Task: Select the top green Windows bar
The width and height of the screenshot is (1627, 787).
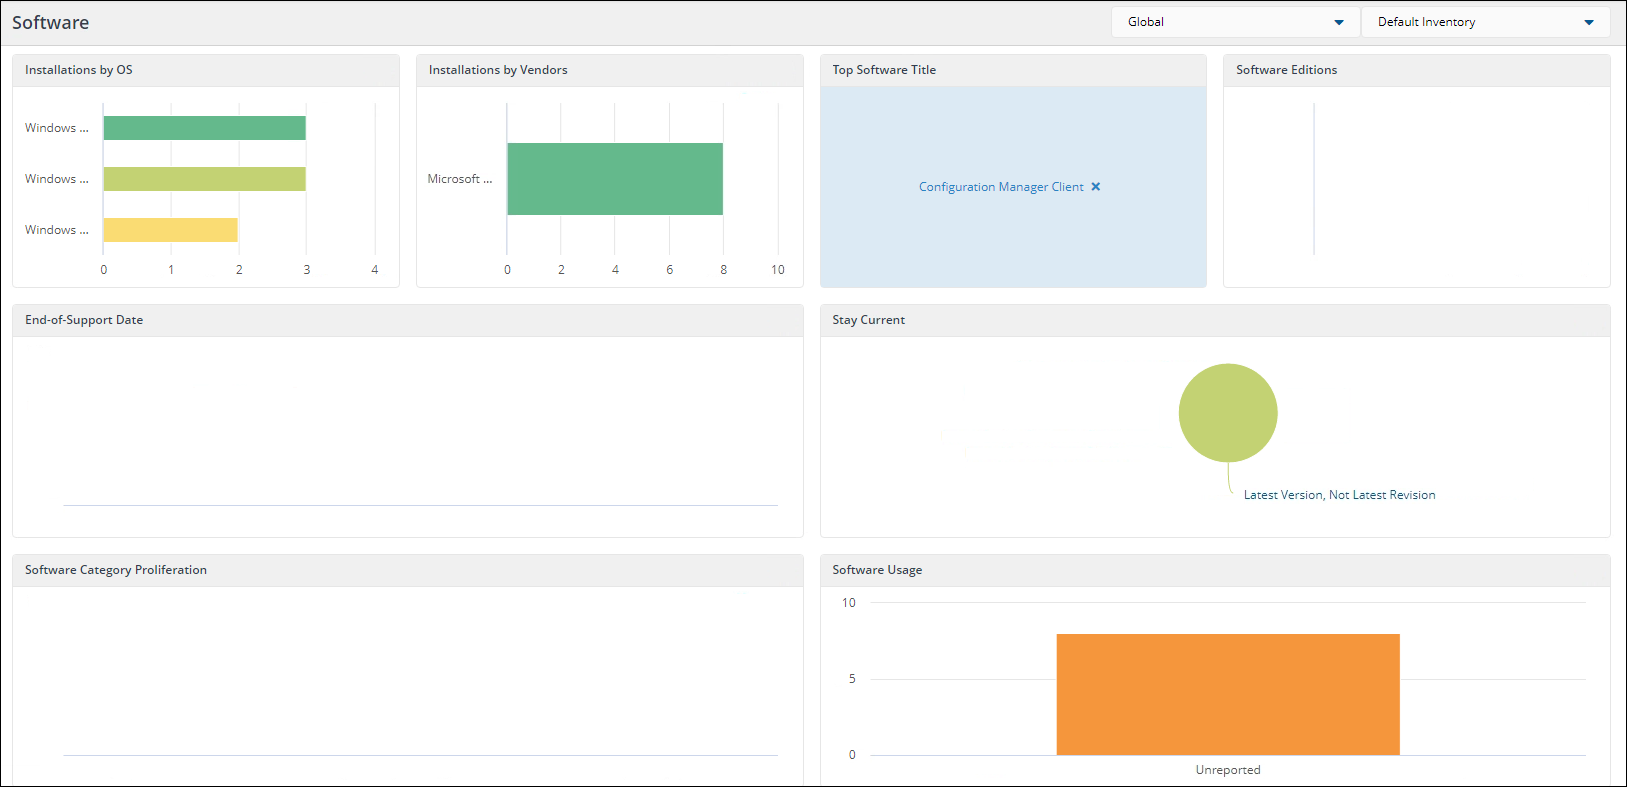Action: pyautogui.click(x=204, y=128)
